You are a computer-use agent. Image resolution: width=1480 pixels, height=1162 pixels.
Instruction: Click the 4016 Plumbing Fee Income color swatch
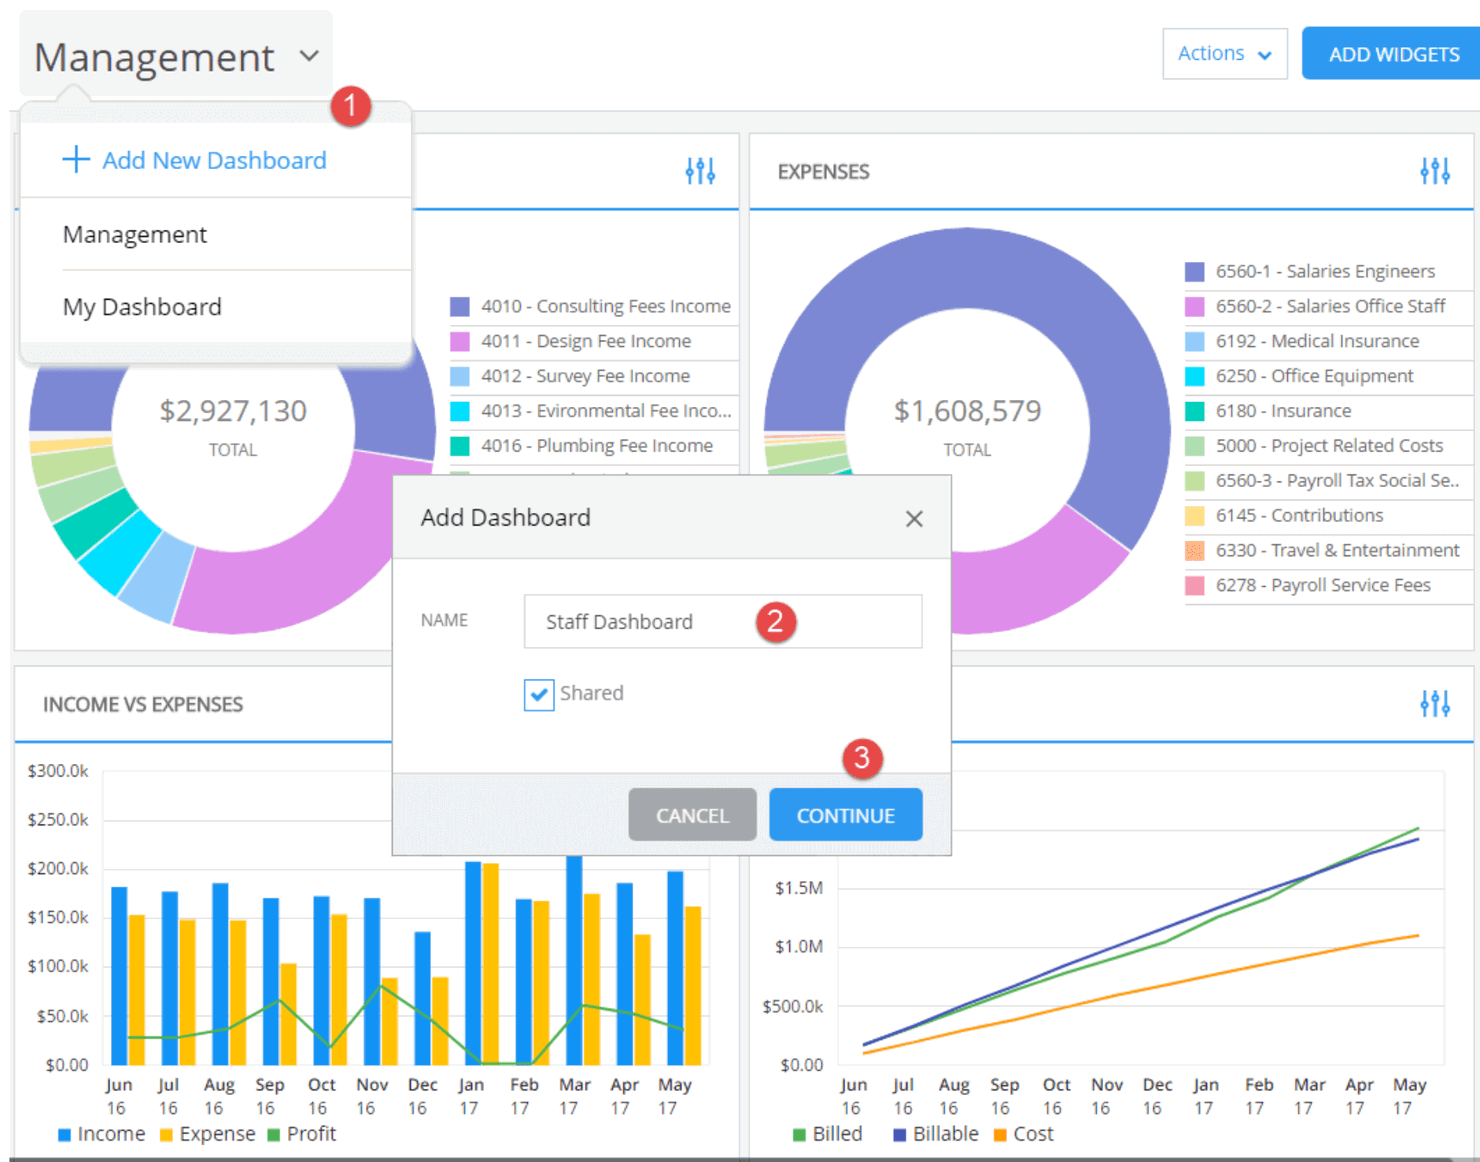(460, 446)
